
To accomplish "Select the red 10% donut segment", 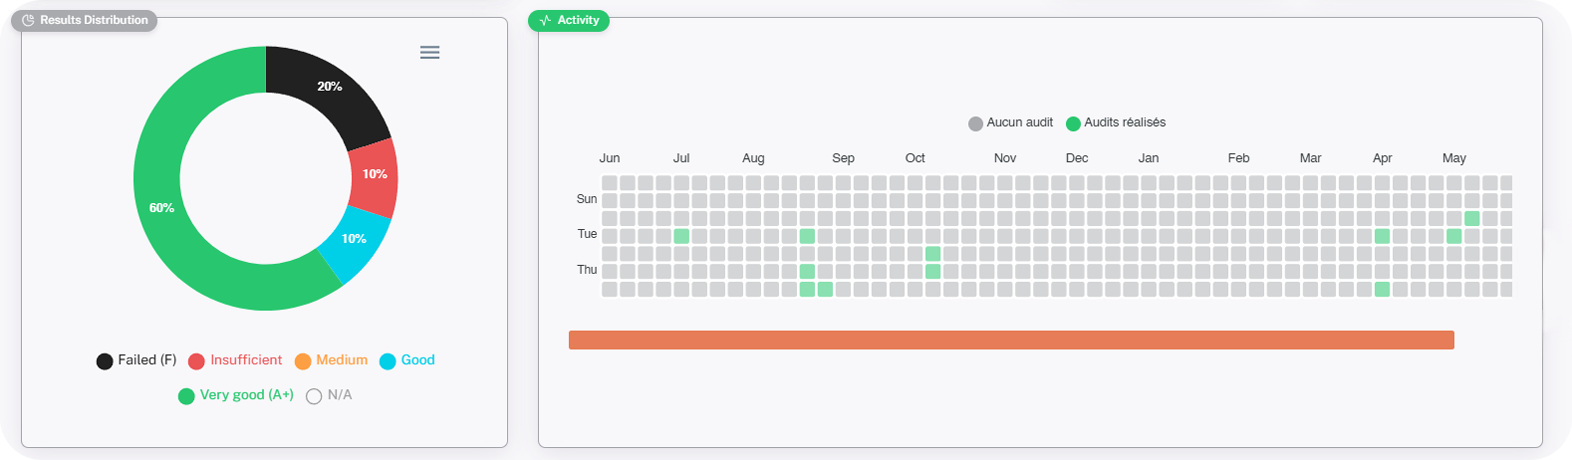I will (x=374, y=177).
